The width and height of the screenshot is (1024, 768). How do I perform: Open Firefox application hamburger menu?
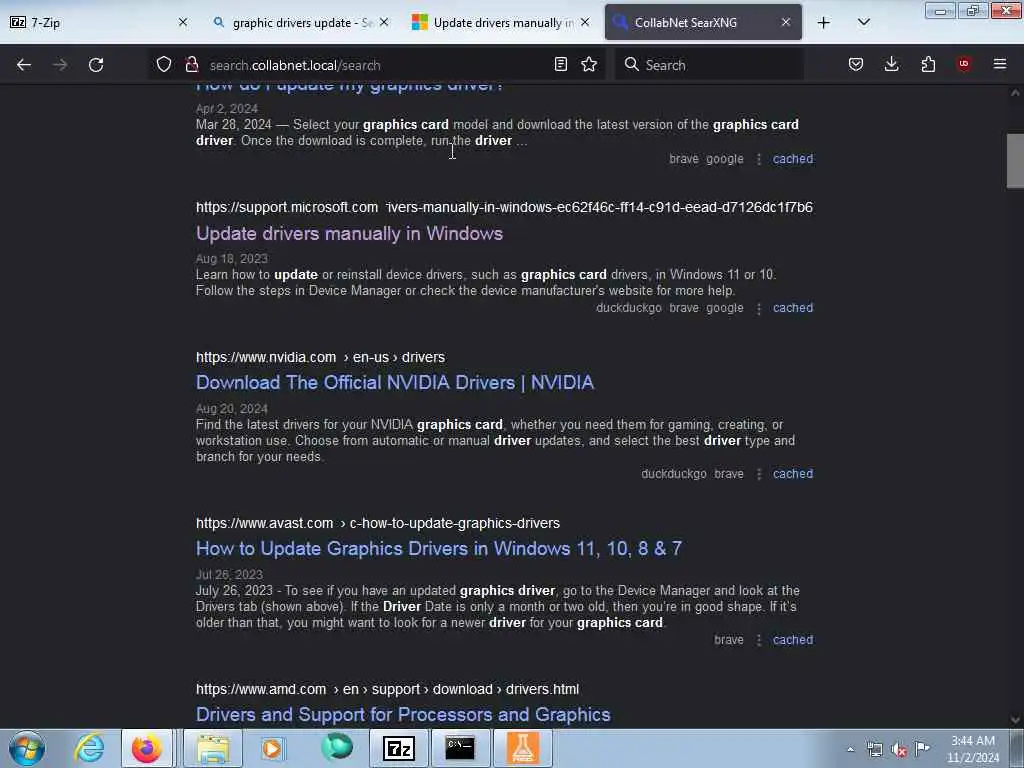[1000, 65]
